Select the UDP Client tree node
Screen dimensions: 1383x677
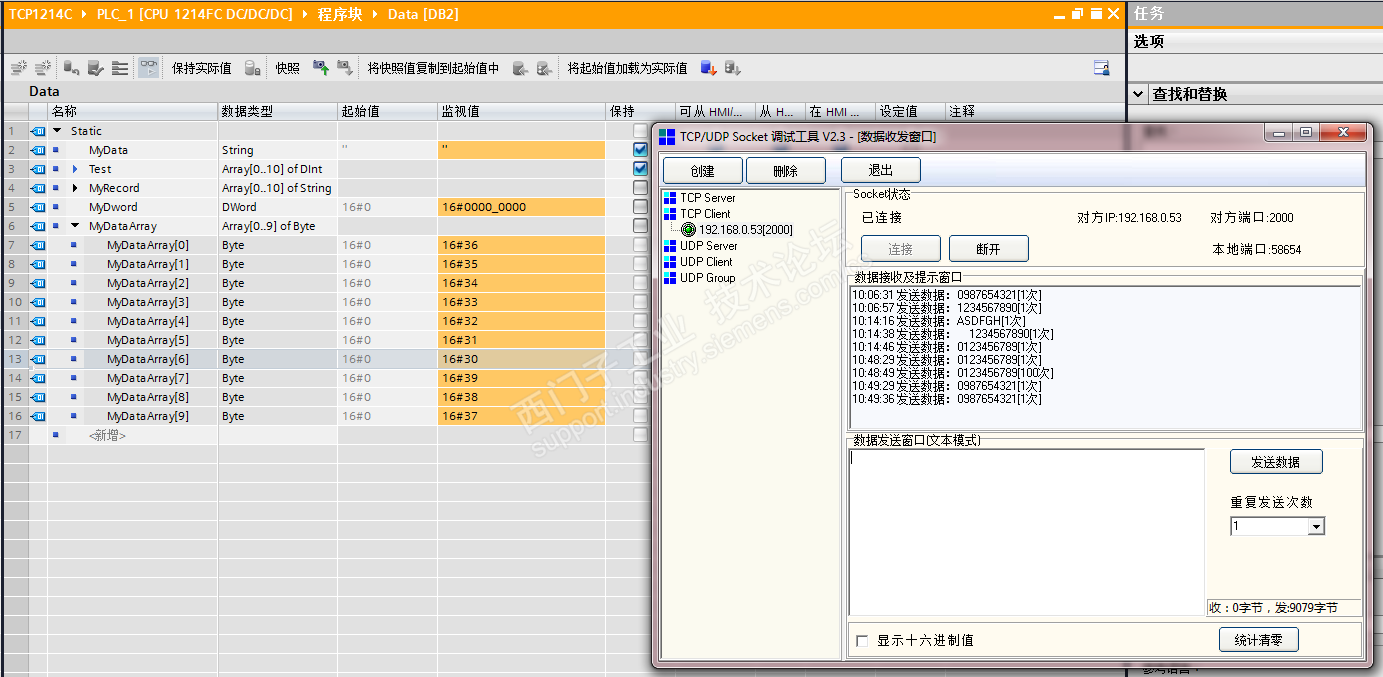pyautogui.click(x=706, y=262)
